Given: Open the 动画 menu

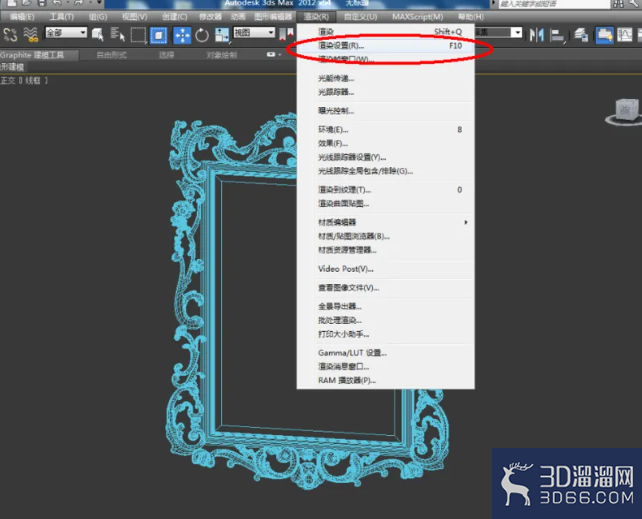Looking at the screenshot, I should pos(238,17).
